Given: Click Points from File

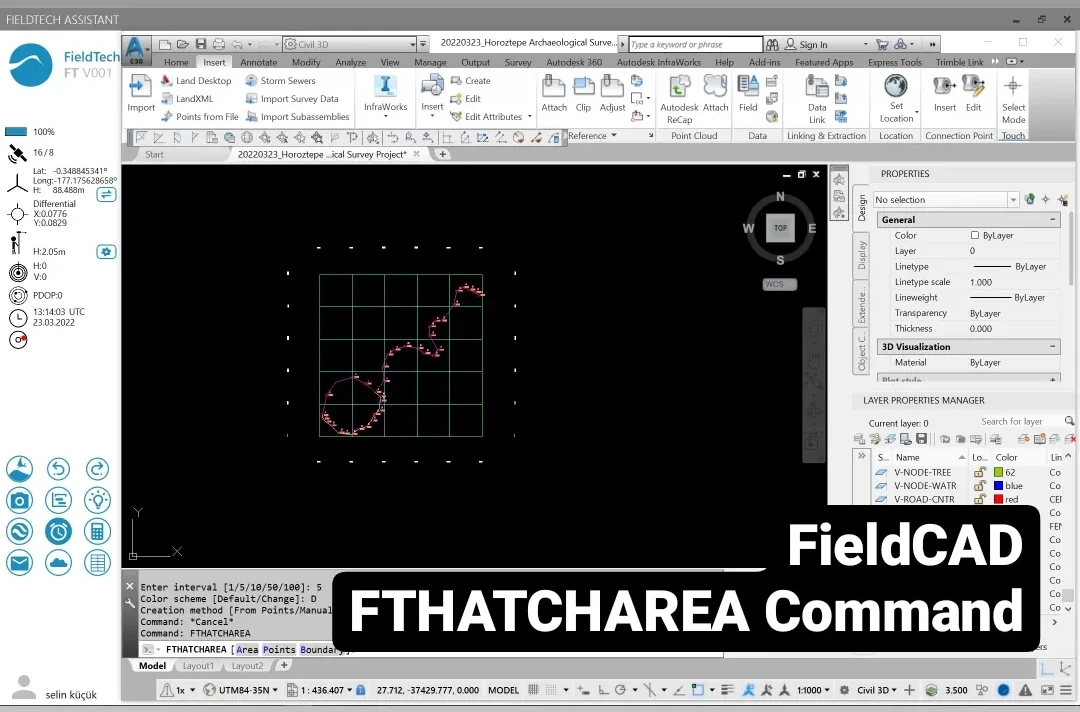Looking at the screenshot, I should point(200,117).
